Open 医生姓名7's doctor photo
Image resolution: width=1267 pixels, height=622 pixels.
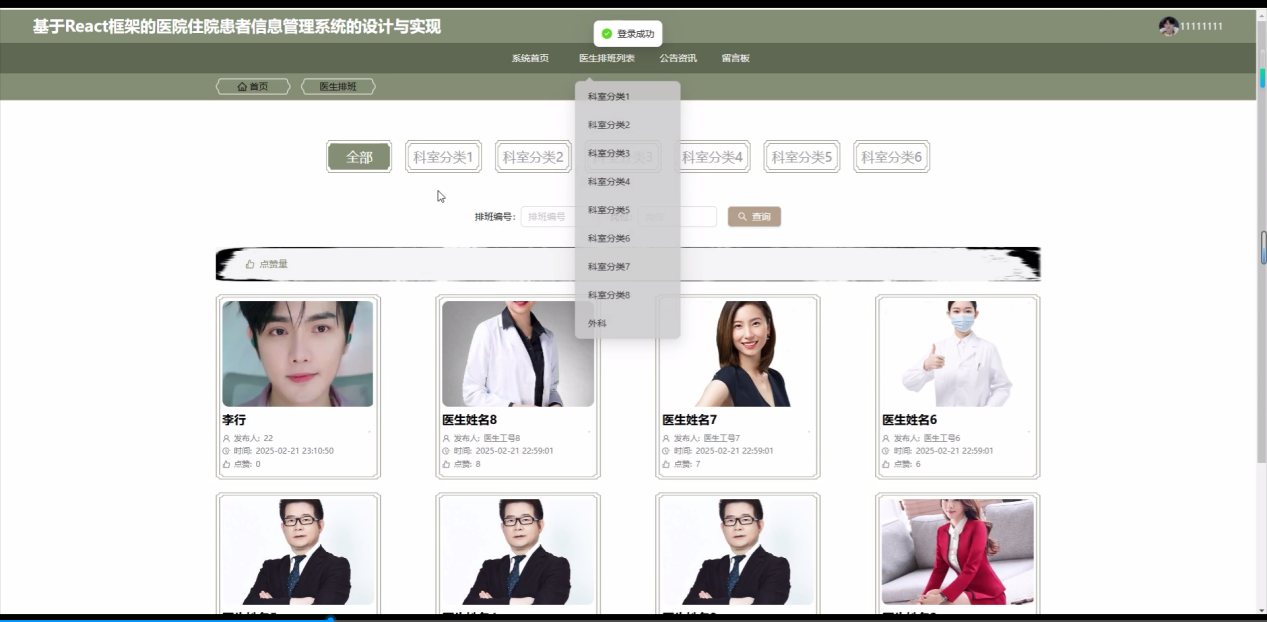738,354
